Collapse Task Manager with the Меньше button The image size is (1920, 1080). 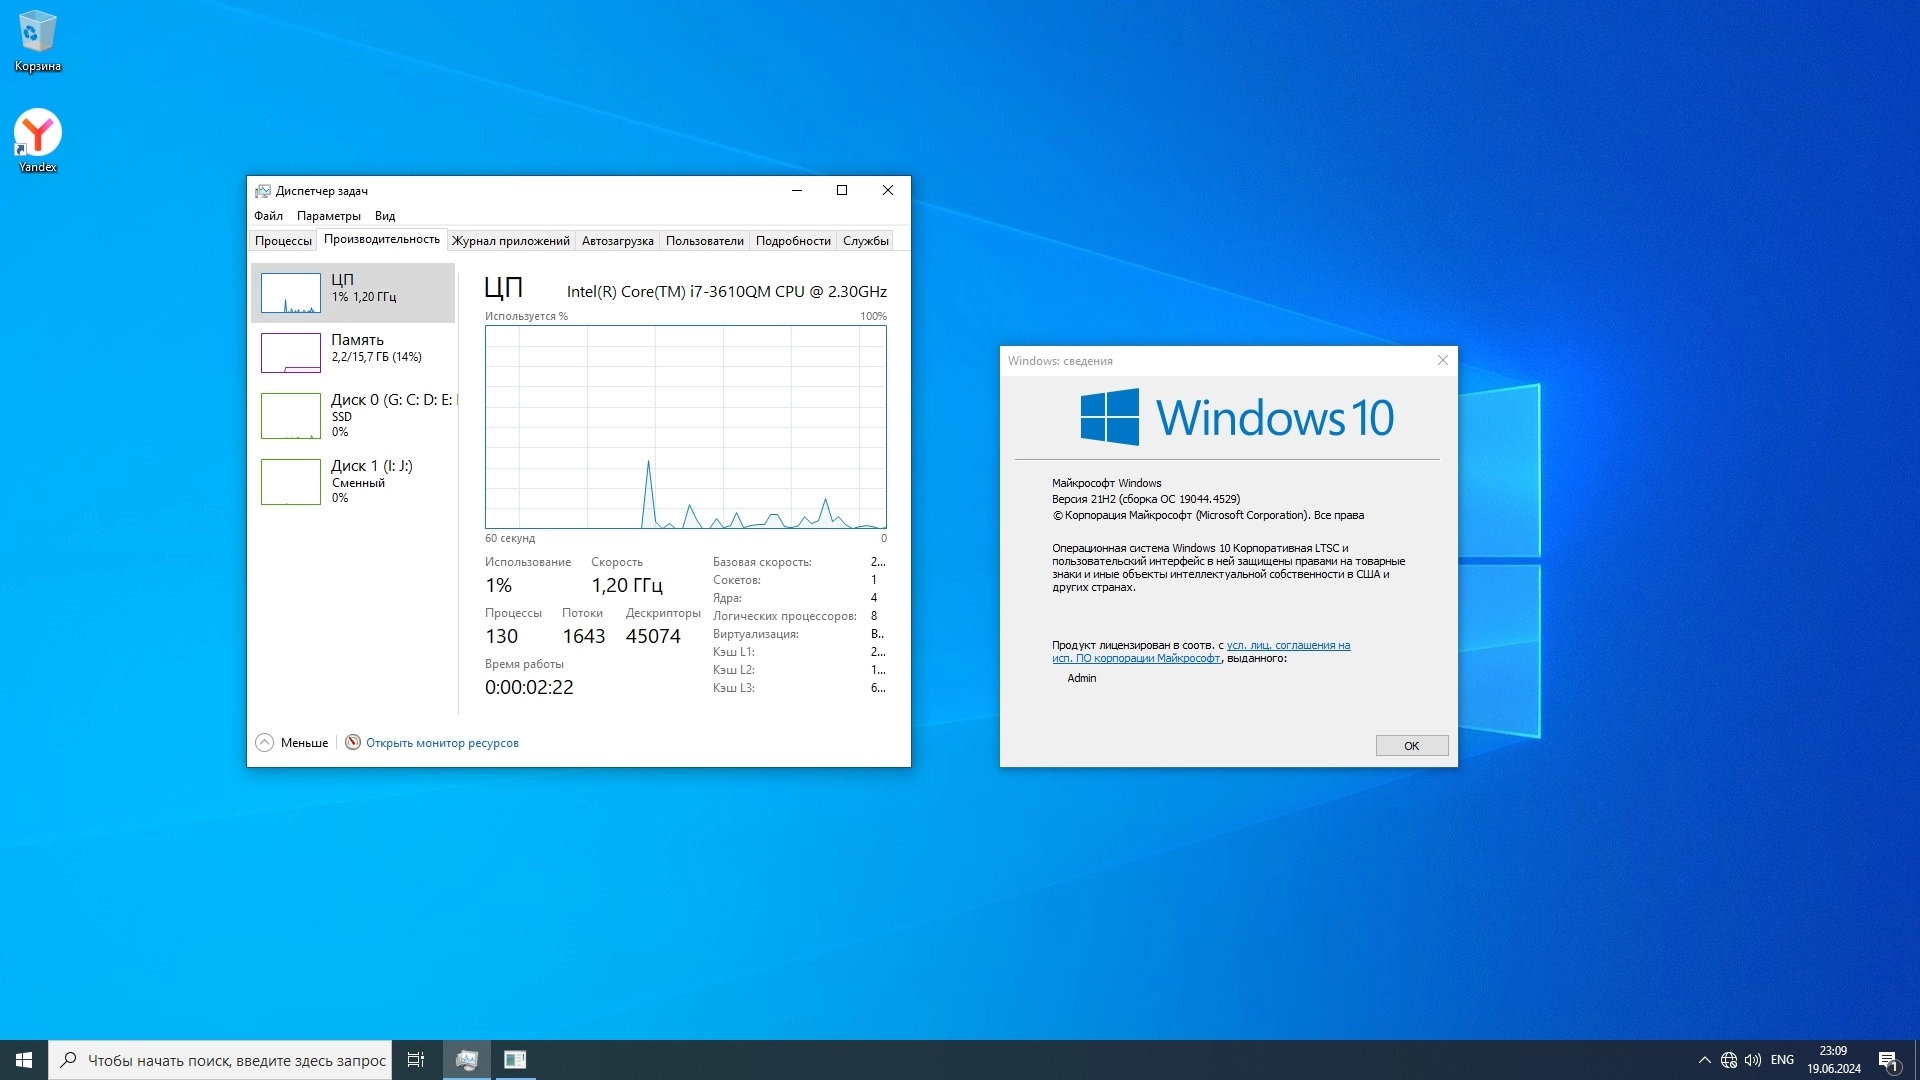(292, 743)
